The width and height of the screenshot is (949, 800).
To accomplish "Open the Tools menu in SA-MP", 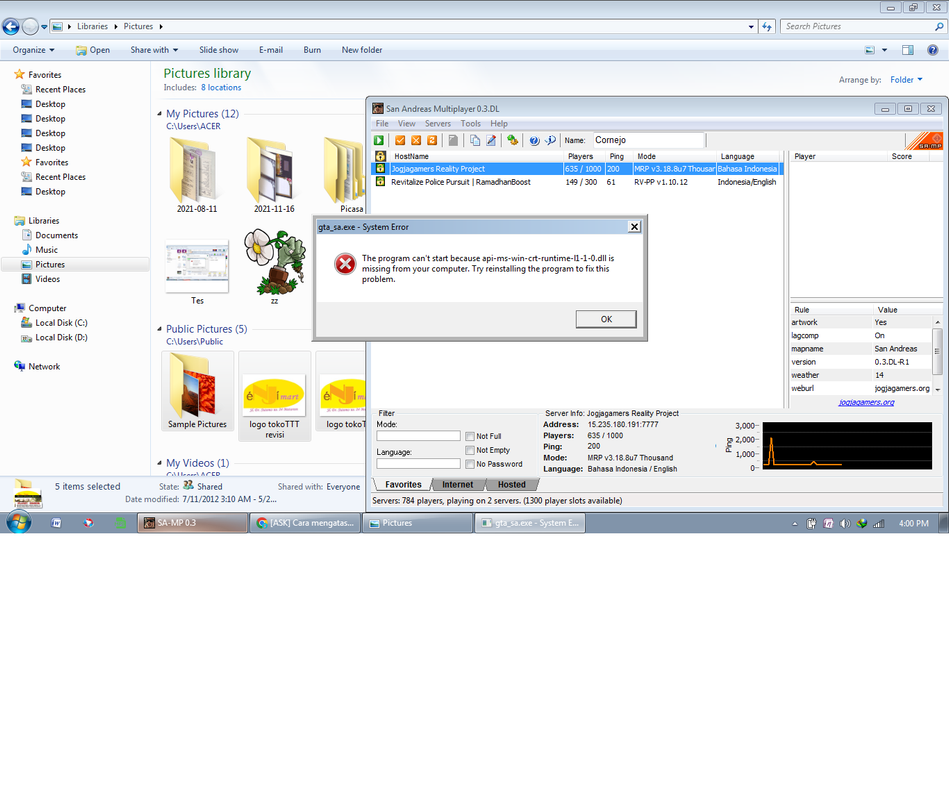I will click(x=470, y=123).
